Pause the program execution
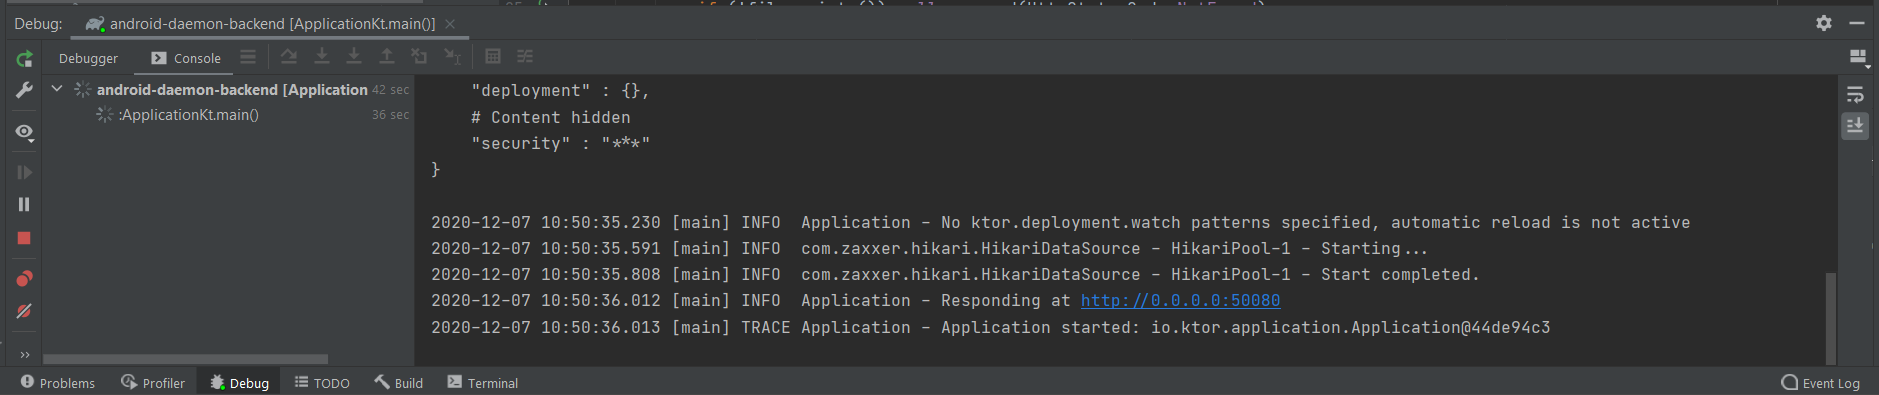Screen dimensions: 1879x395 [x=24, y=204]
